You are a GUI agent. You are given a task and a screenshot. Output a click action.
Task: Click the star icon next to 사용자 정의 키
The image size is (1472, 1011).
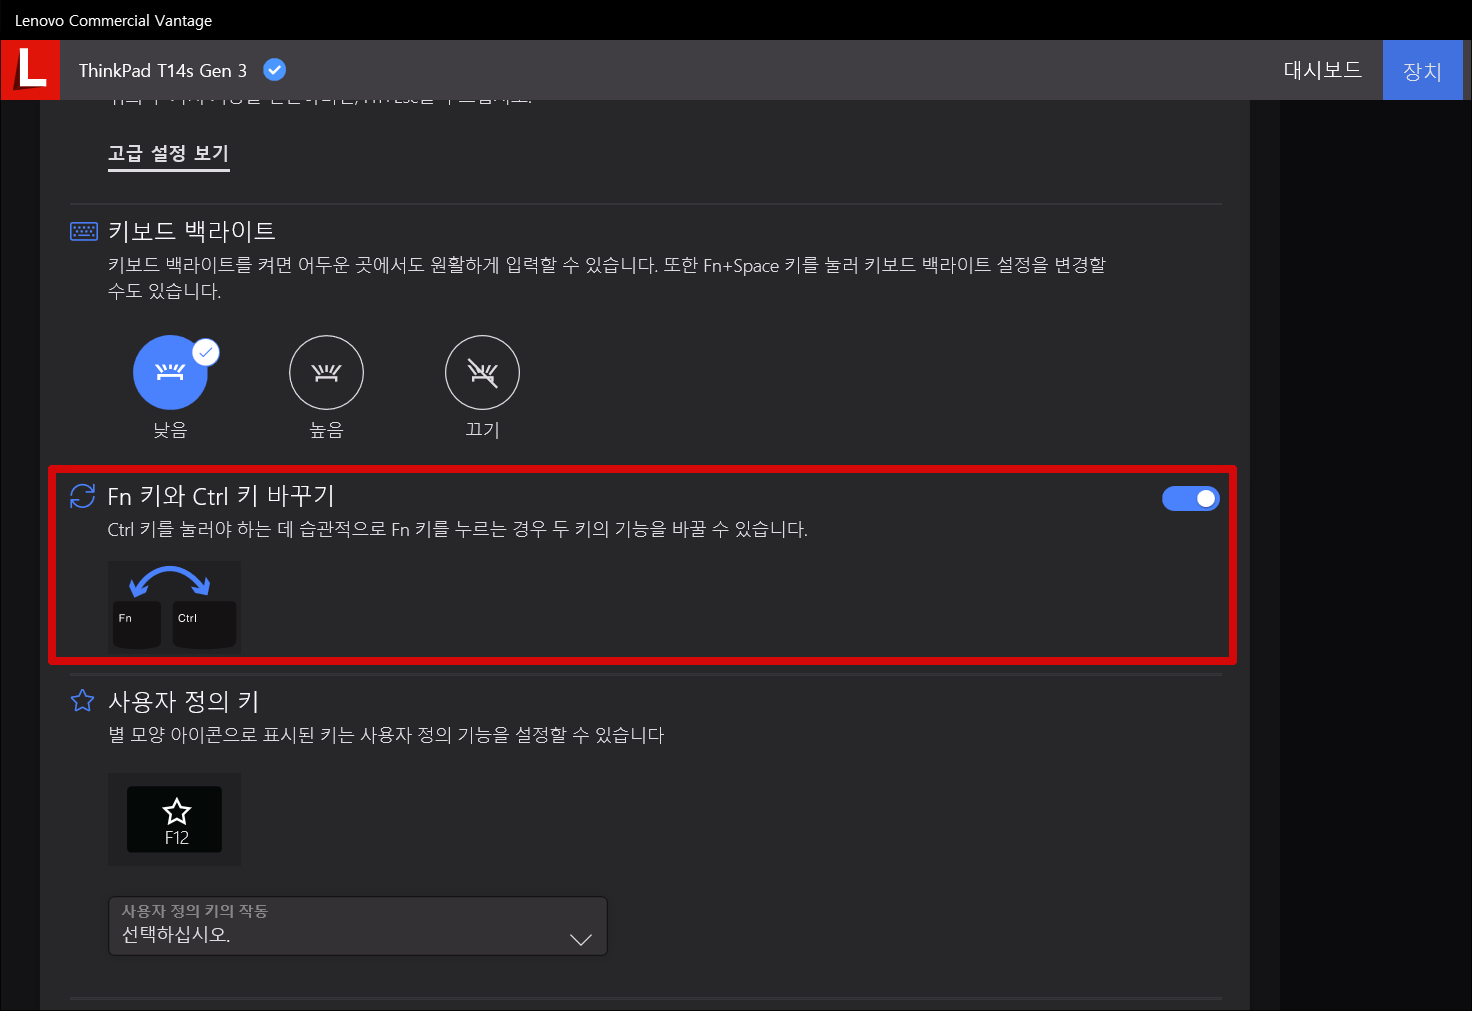click(83, 701)
